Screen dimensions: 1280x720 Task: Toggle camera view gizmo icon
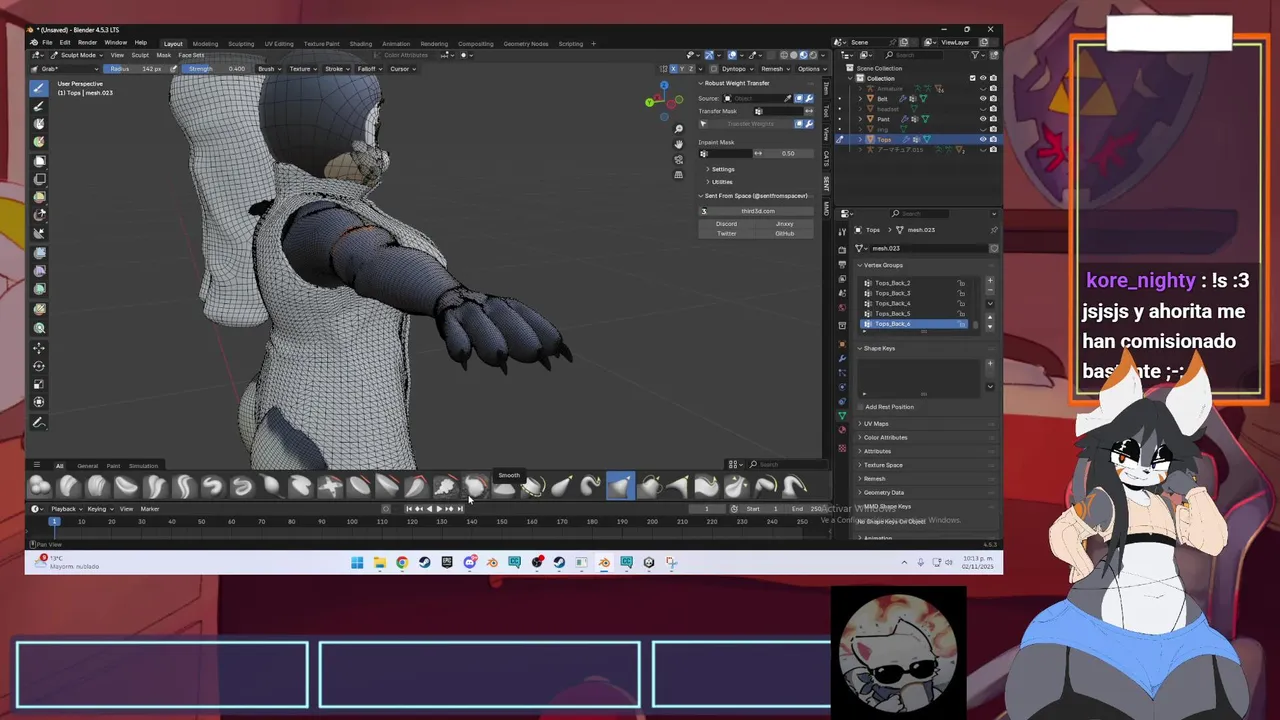pyautogui.click(x=679, y=160)
